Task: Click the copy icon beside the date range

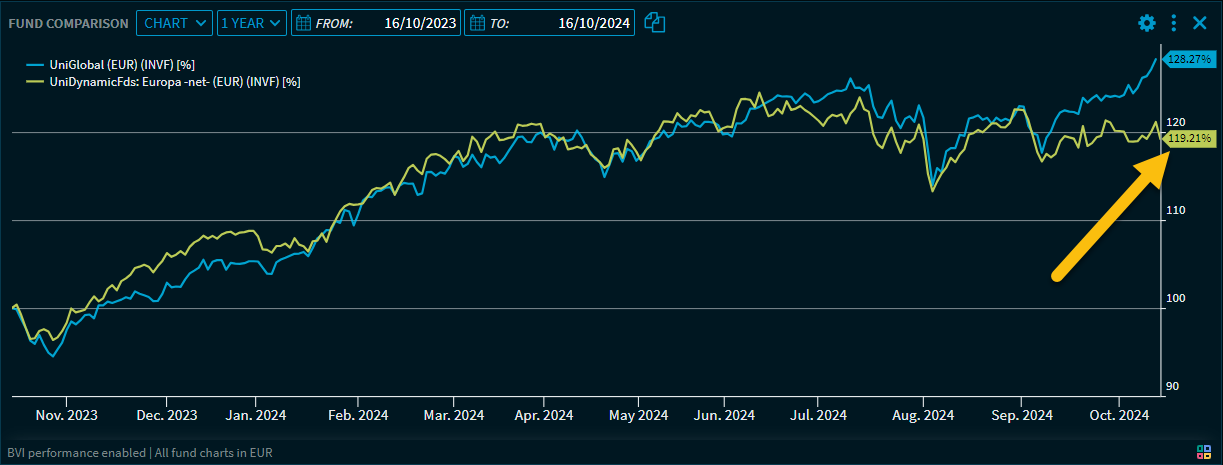Action: click(x=655, y=23)
